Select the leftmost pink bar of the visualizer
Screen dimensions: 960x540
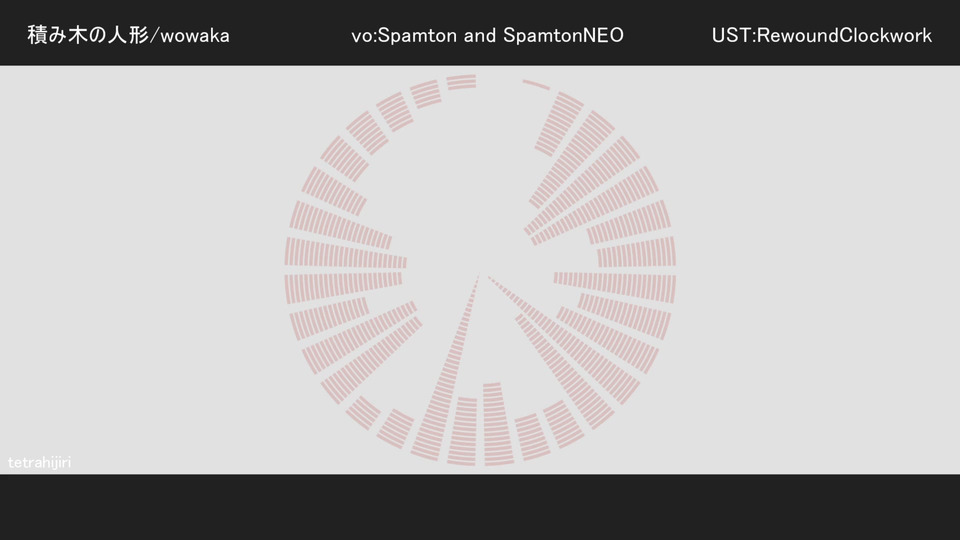click(343, 289)
